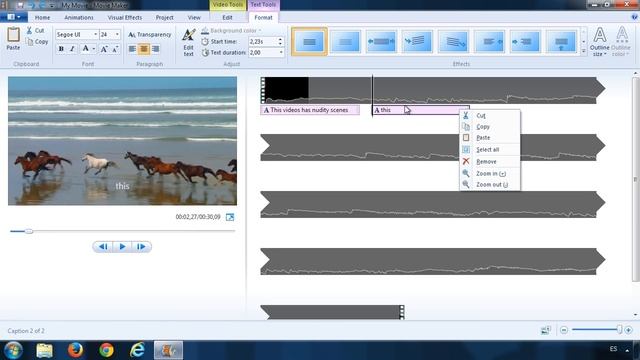Image resolution: width=640 pixels, height=360 pixels.
Task: Click the preview seek bar slider
Action: (x=29, y=231)
